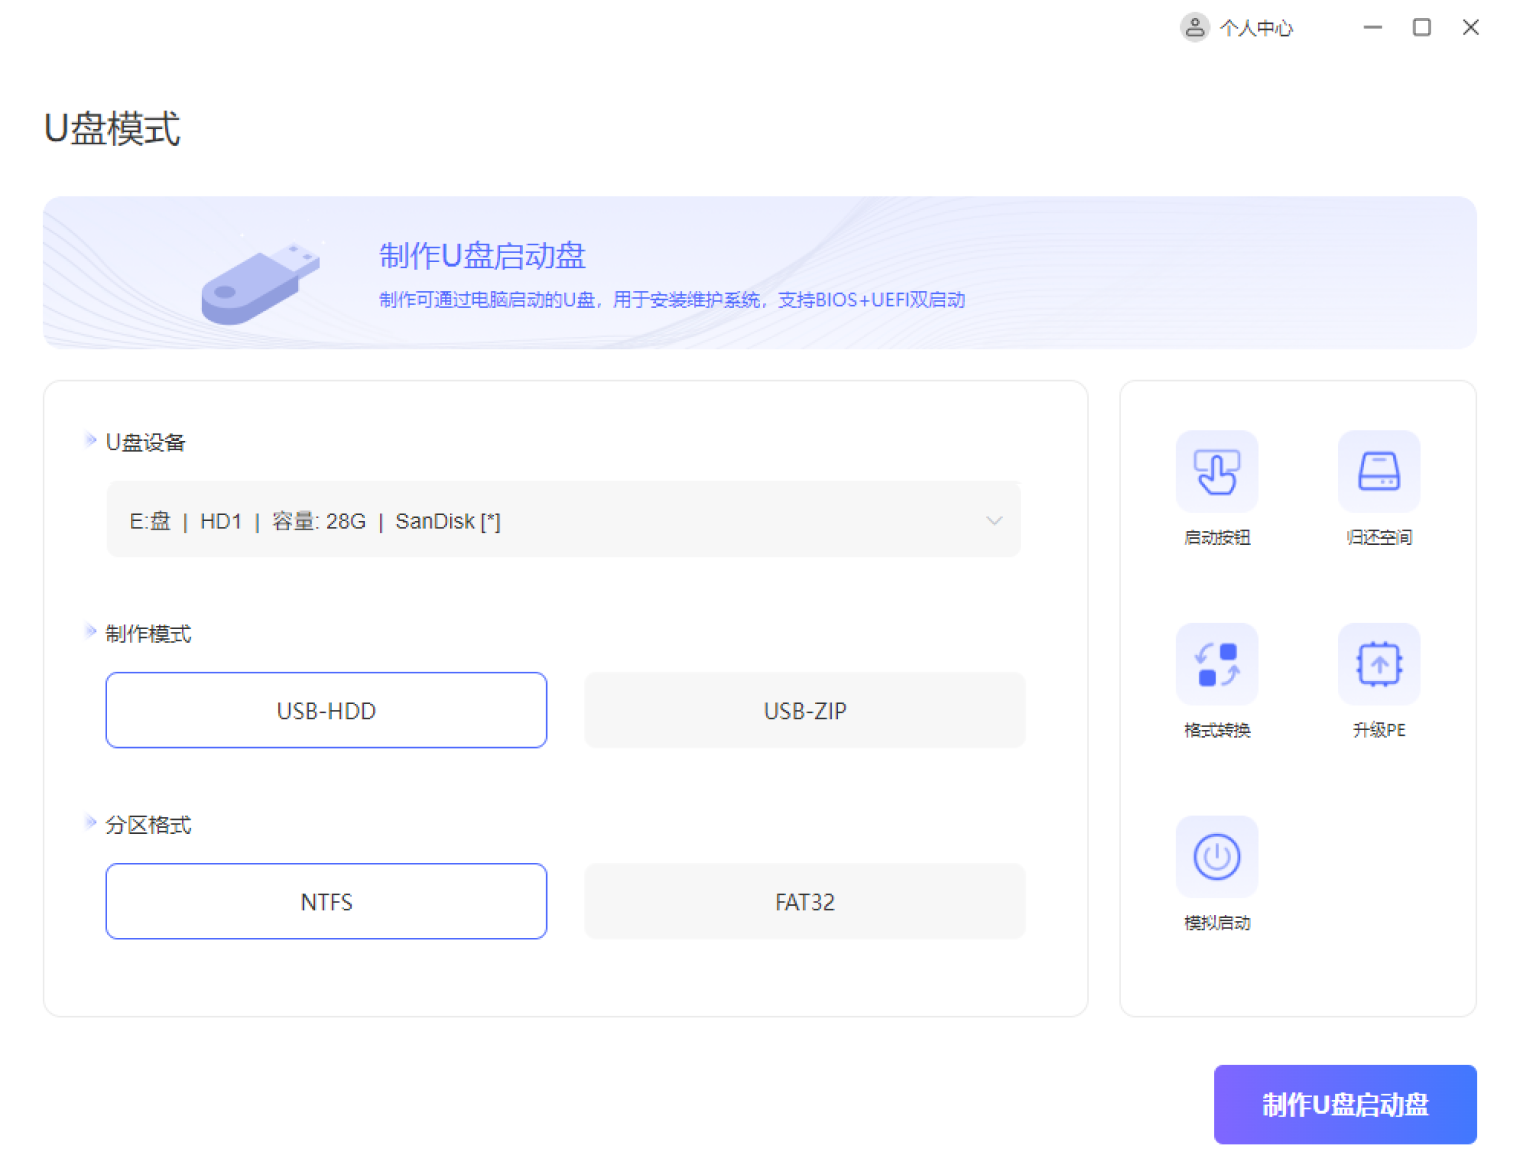
Task: Click the arrow beside 制作模式 heading
Action: 90,631
